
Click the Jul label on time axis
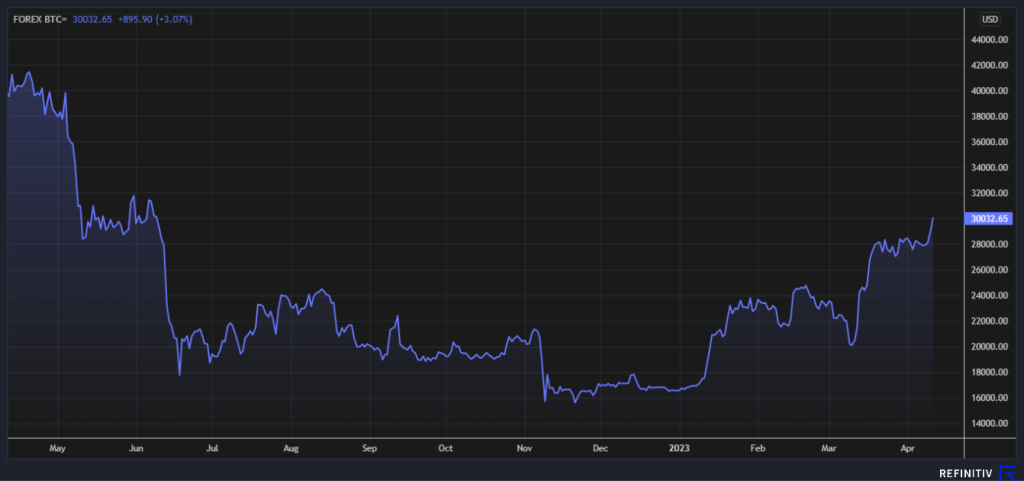213,449
